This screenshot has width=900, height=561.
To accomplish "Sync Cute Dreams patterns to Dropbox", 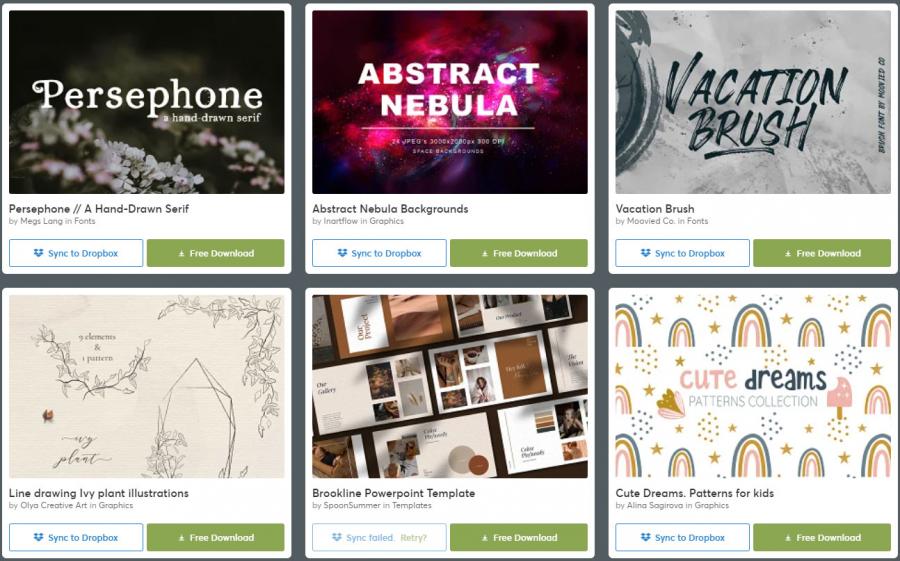I will pyautogui.click(x=682, y=537).
